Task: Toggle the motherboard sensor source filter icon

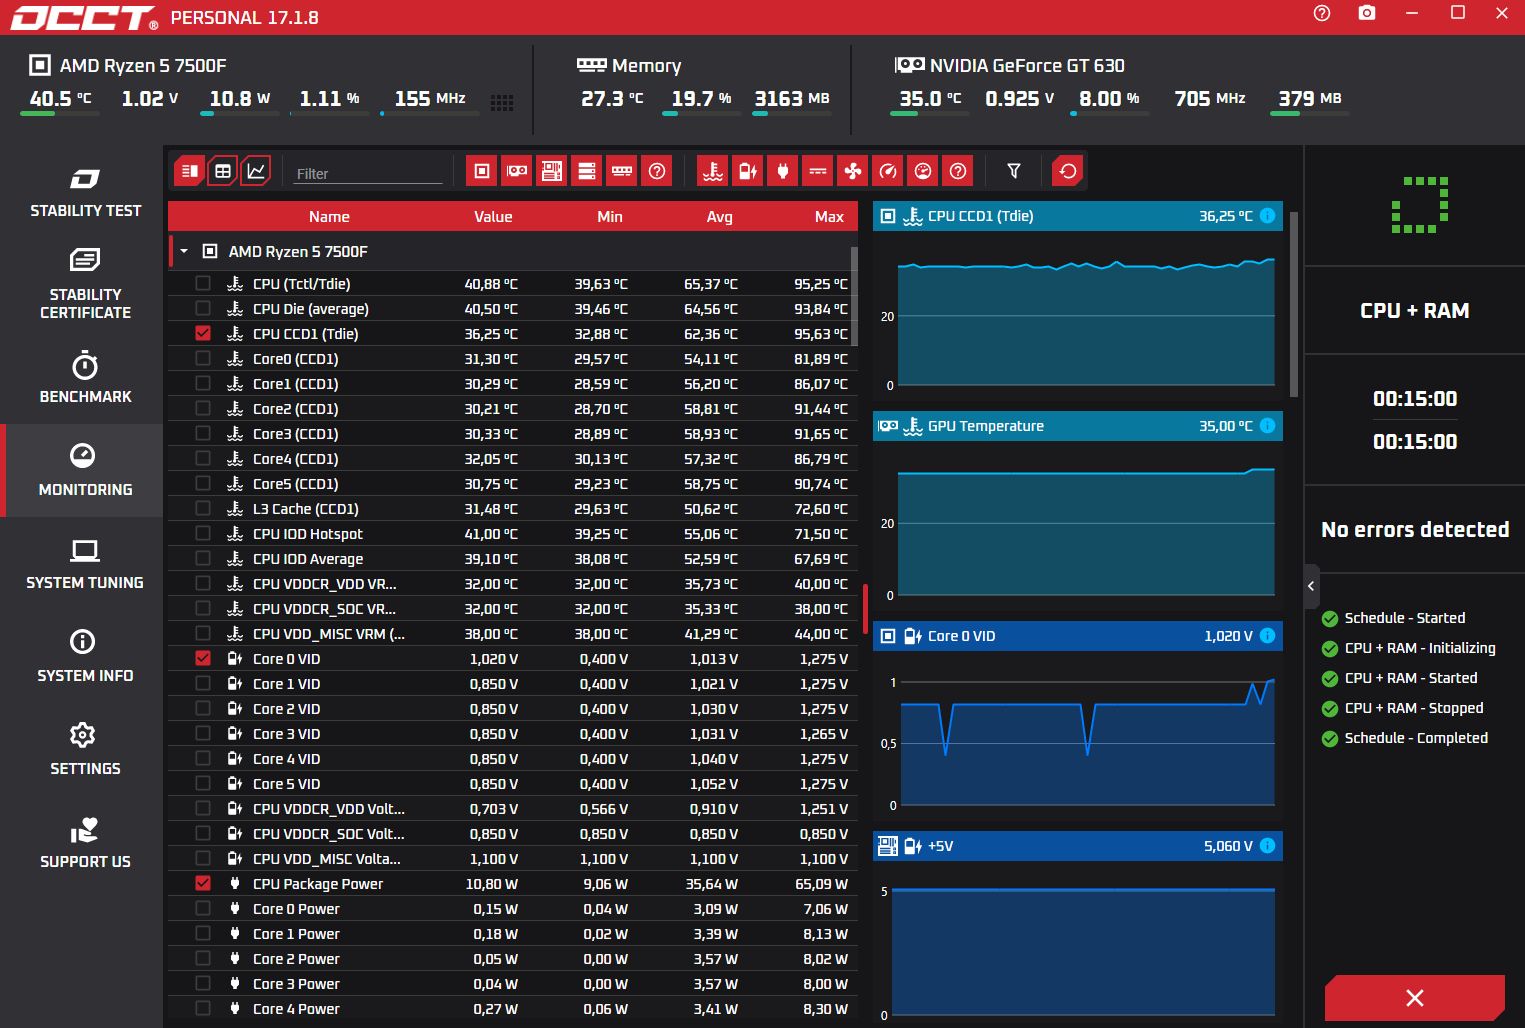Action: coord(552,171)
